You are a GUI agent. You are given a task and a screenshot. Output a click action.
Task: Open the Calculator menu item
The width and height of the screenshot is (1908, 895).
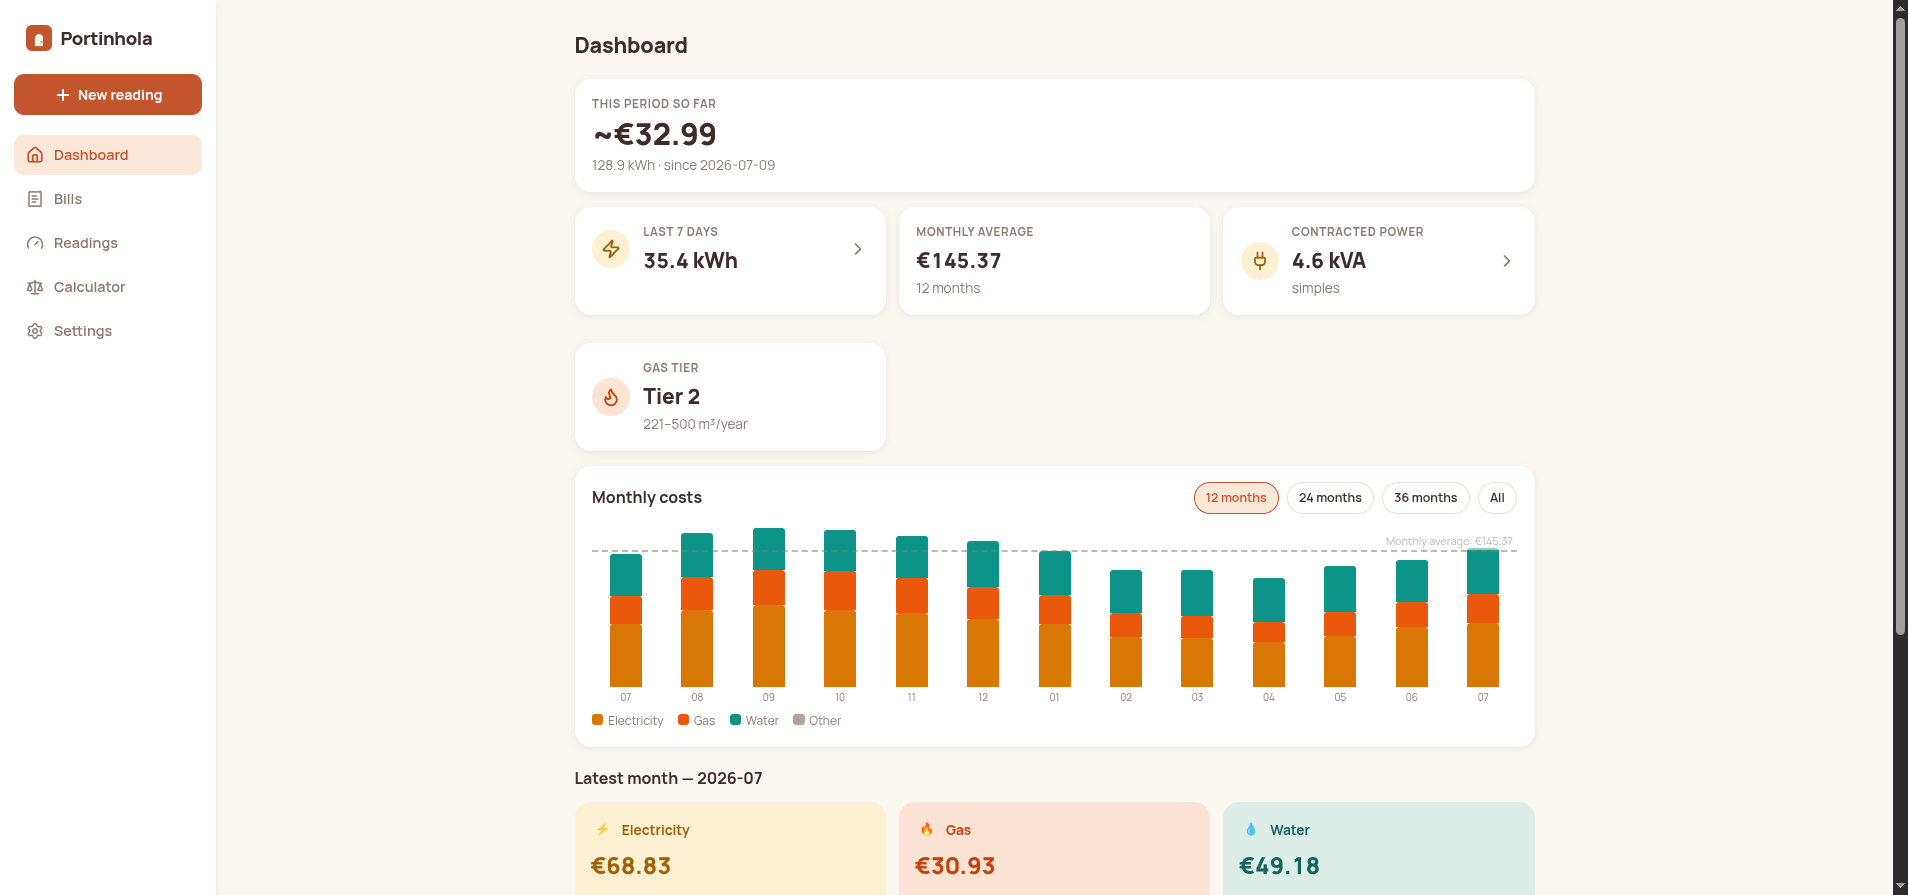(108, 287)
